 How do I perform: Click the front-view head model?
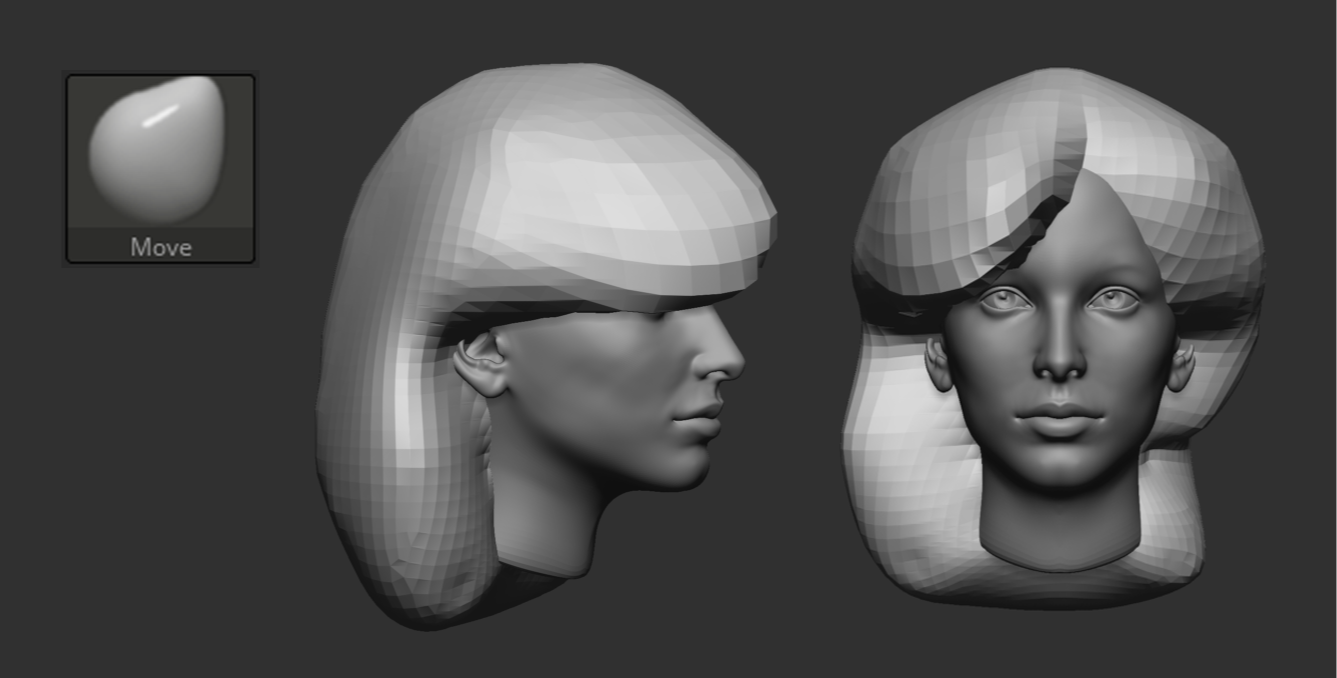[x=1053, y=338]
